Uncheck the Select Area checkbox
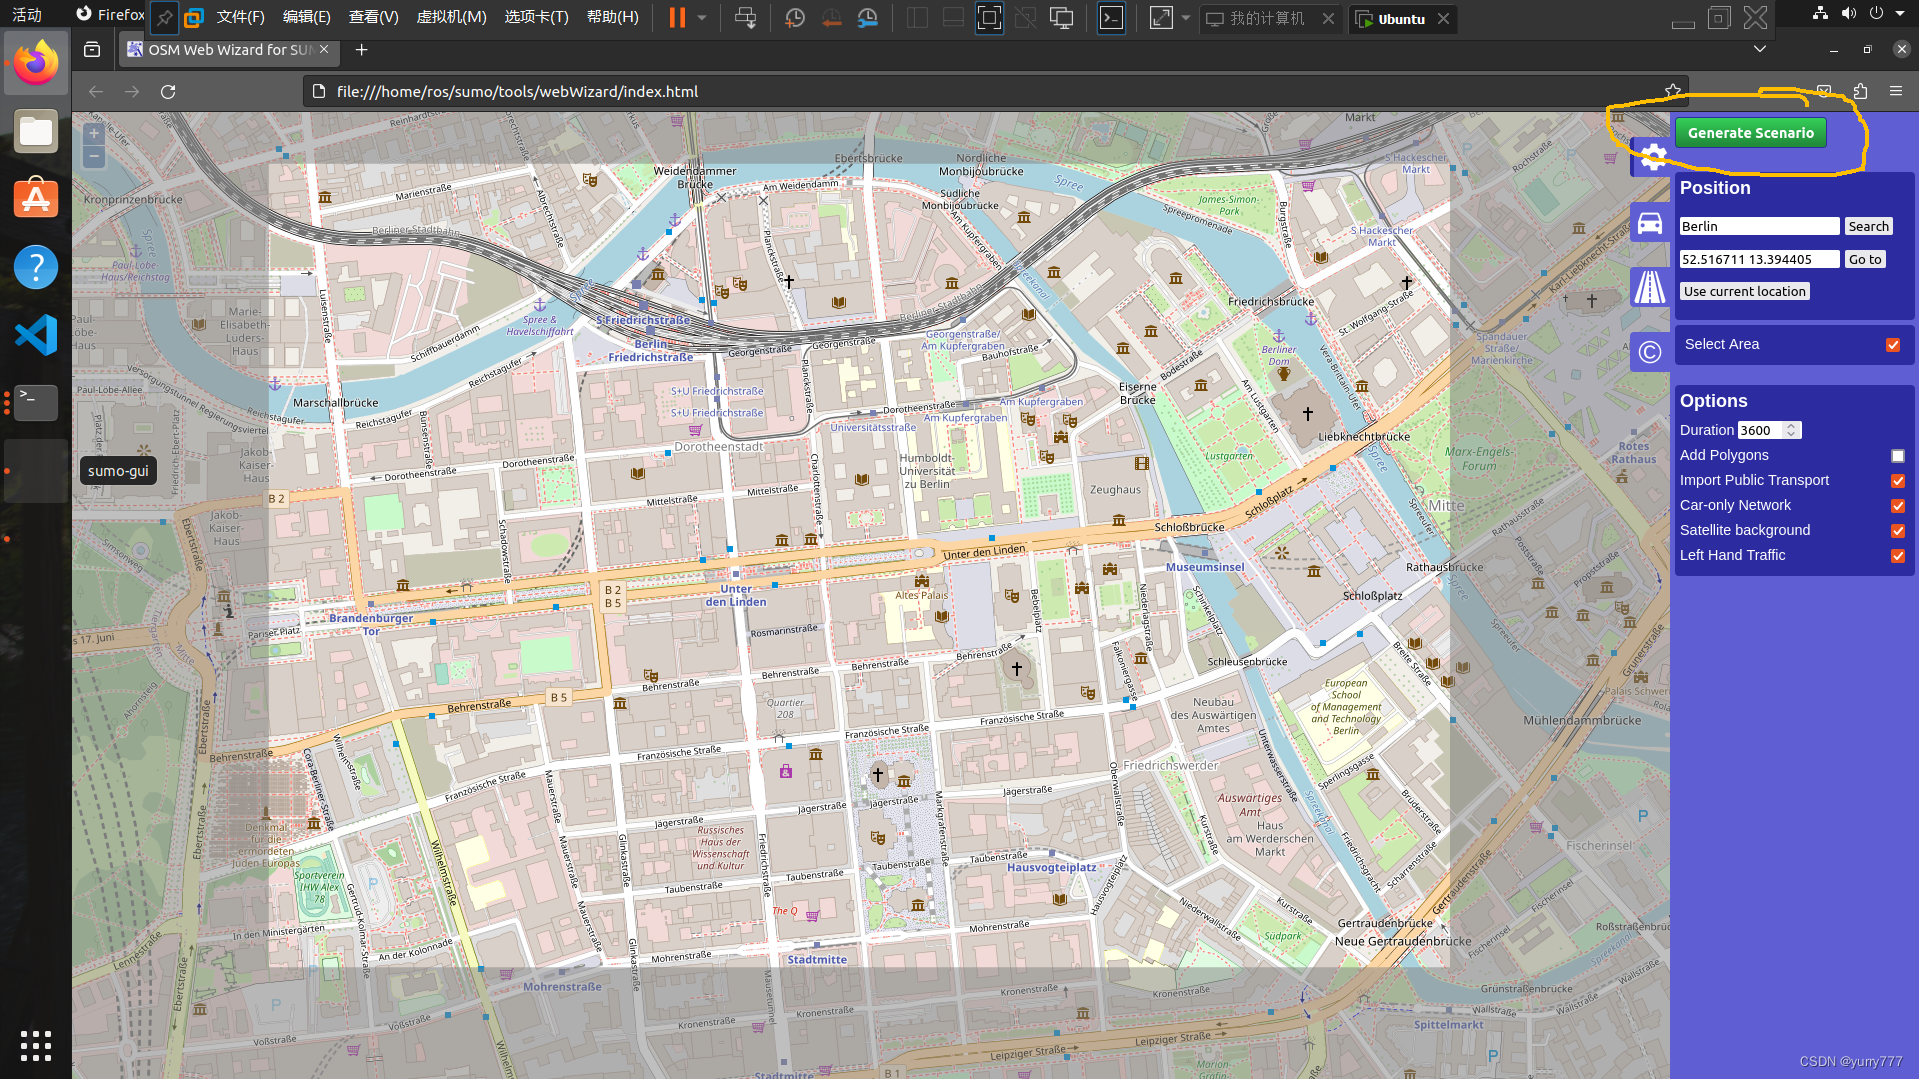 [x=1892, y=345]
